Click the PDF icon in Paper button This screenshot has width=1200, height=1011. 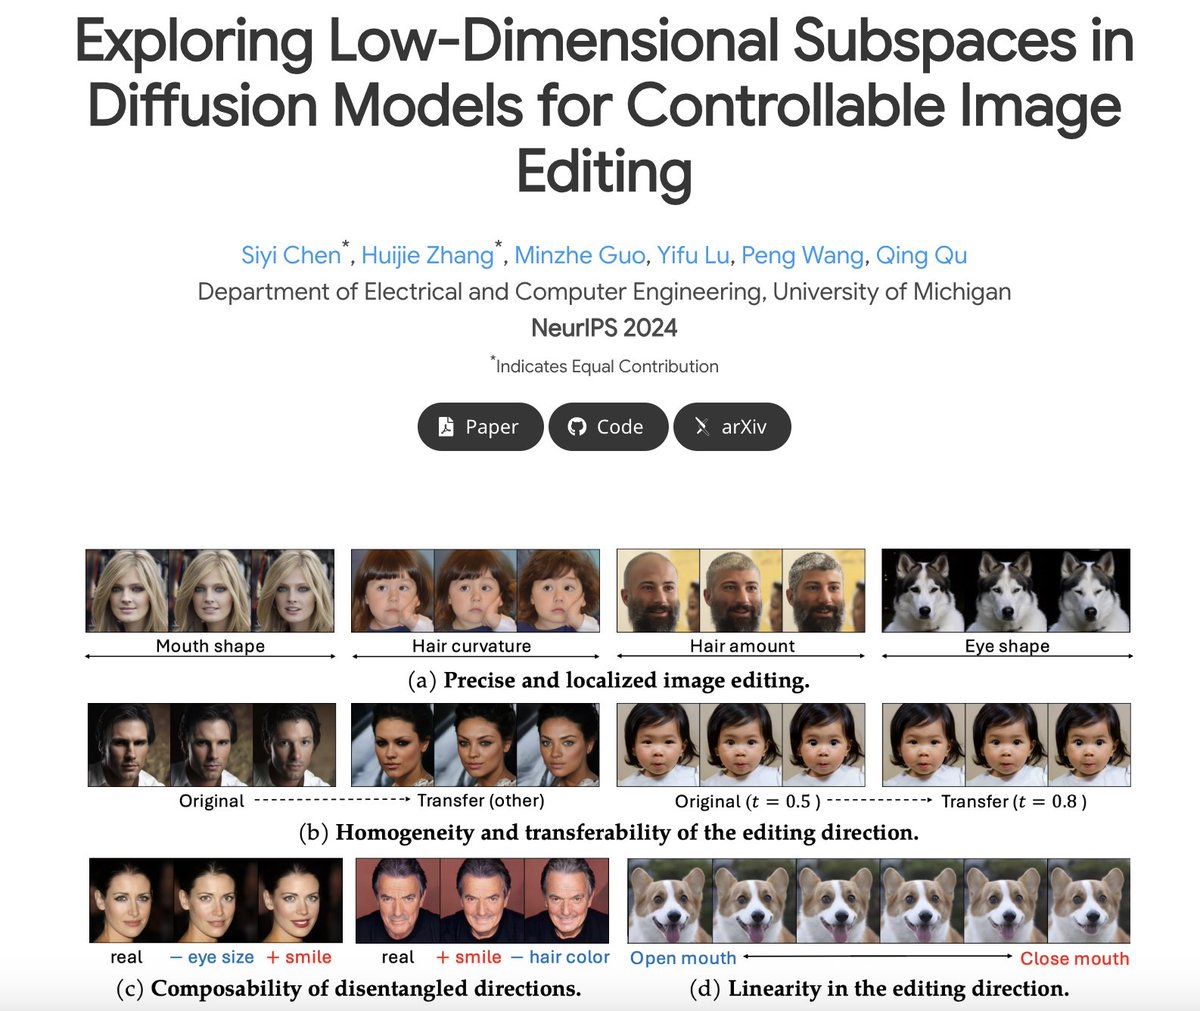click(447, 427)
